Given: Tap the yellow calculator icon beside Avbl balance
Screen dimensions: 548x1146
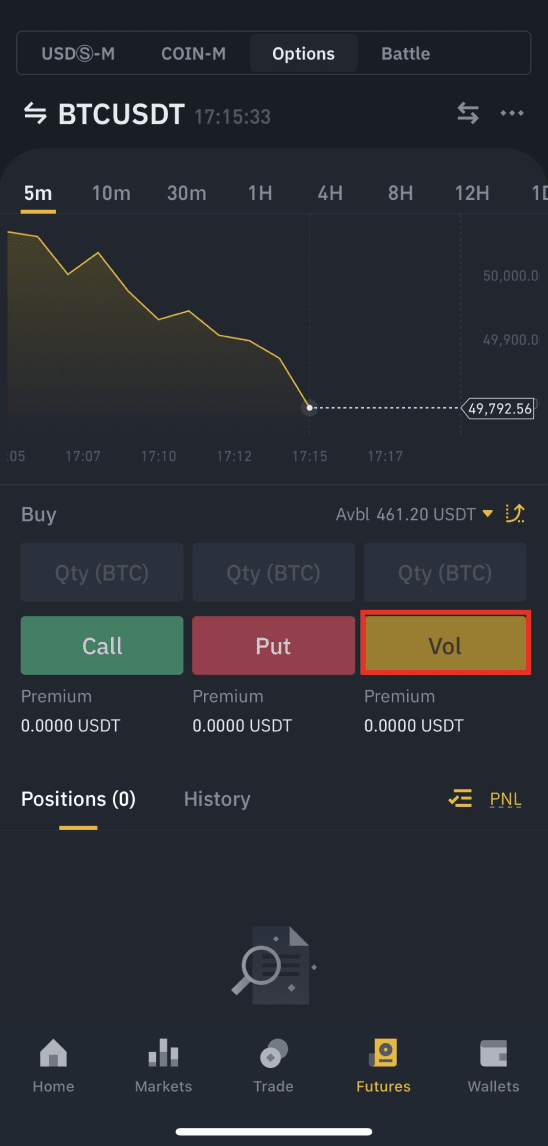Looking at the screenshot, I should pos(515,514).
